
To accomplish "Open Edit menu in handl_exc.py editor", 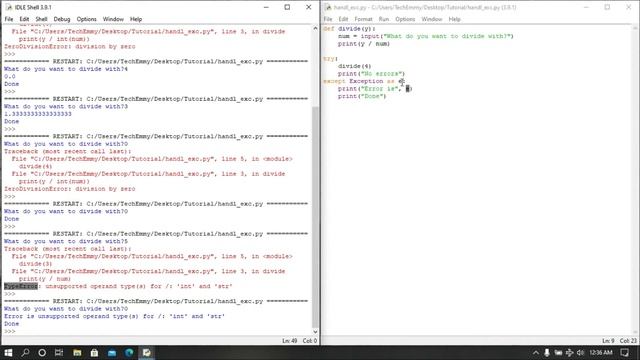I will 343,19.
